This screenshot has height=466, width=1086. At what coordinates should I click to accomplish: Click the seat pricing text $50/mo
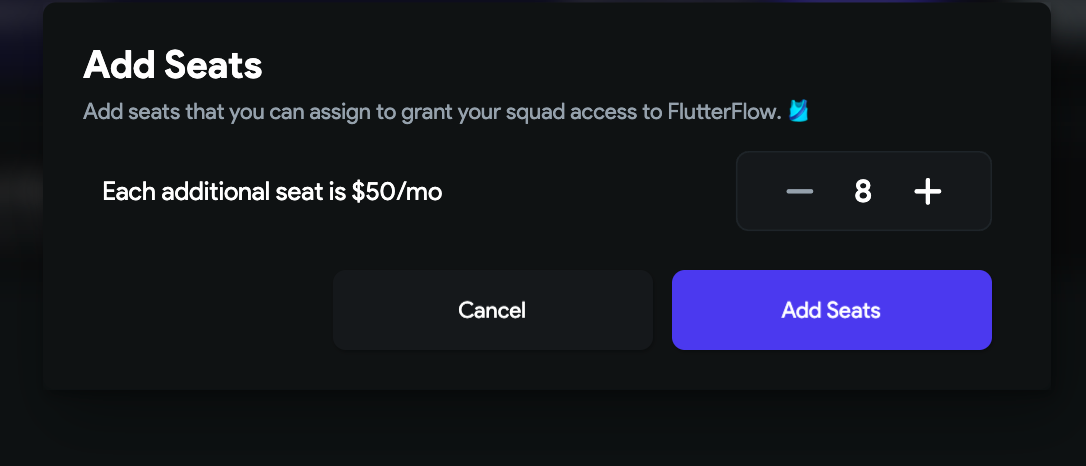pyautogui.click(x=396, y=192)
